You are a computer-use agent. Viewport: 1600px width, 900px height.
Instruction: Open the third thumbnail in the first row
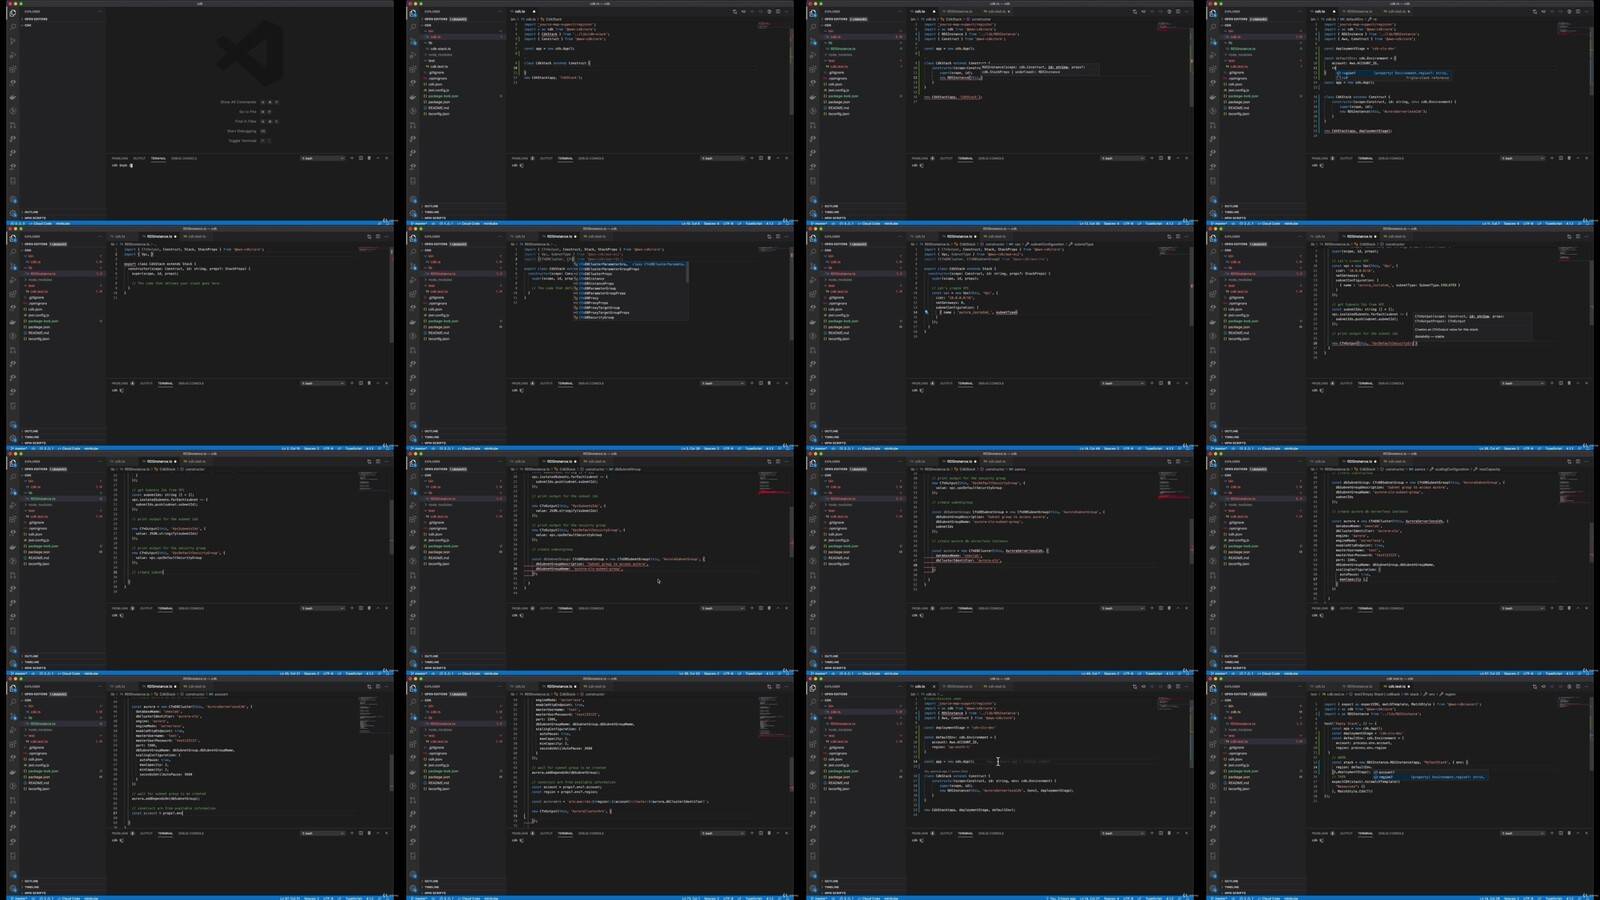point(1000,112)
